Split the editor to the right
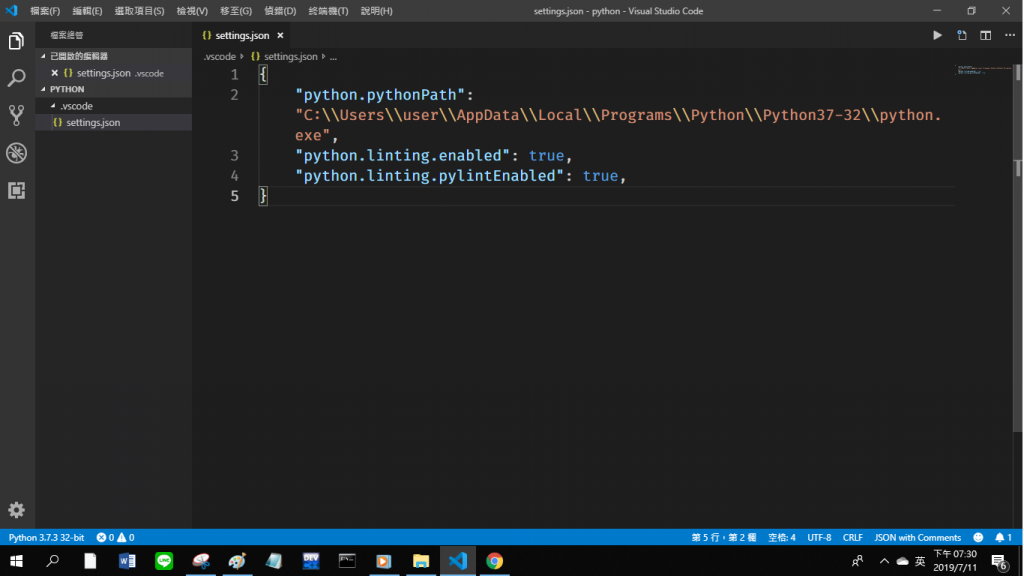 985,35
